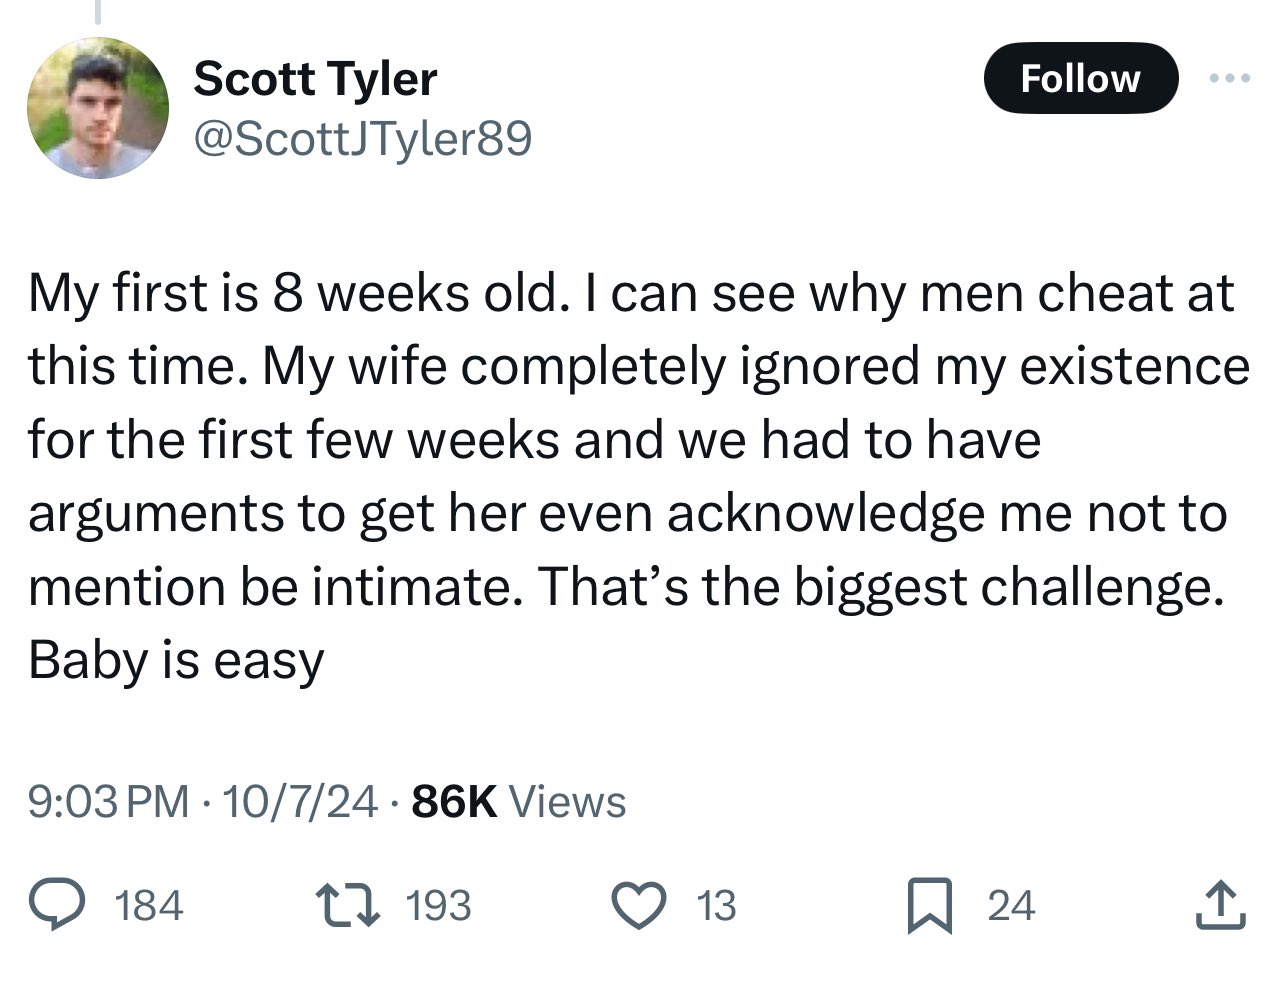1284x999 pixels.
Task: Click the 193 reposts count
Action: click(x=438, y=906)
